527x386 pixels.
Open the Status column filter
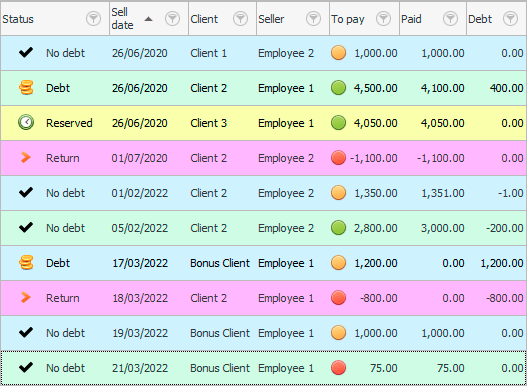[x=93, y=19]
